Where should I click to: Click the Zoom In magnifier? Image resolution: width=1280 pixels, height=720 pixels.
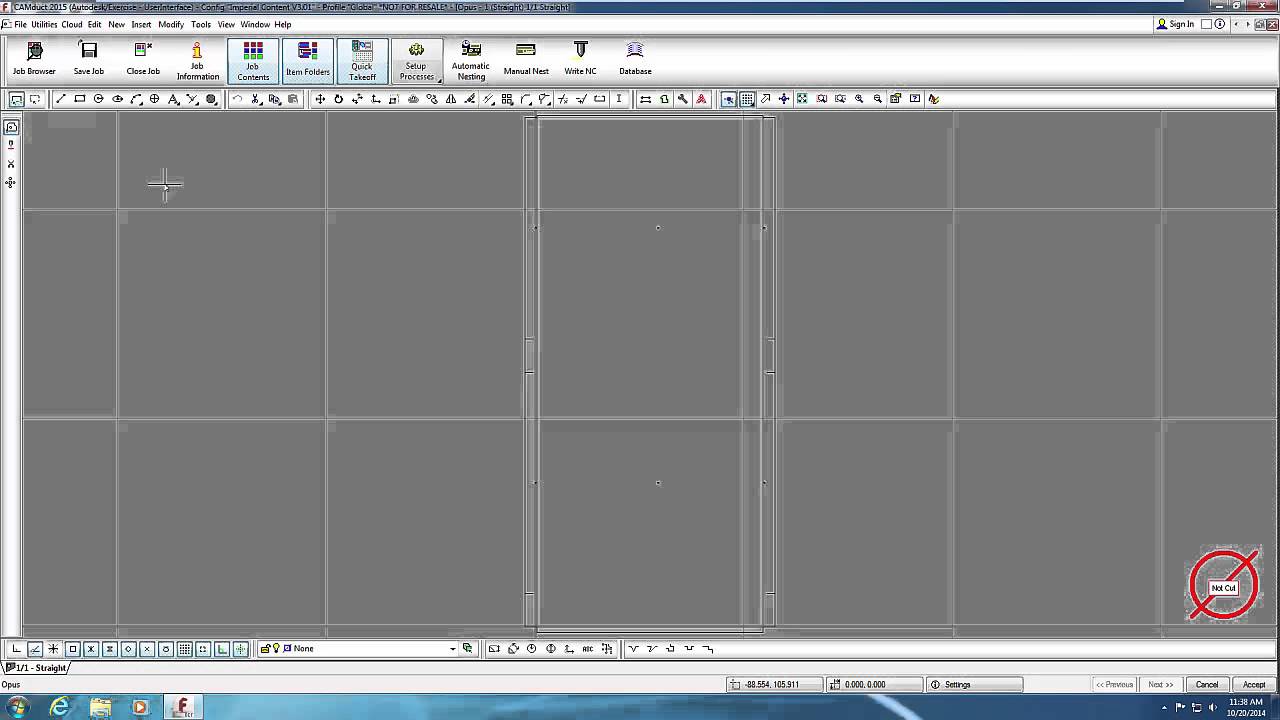click(859, 99)
